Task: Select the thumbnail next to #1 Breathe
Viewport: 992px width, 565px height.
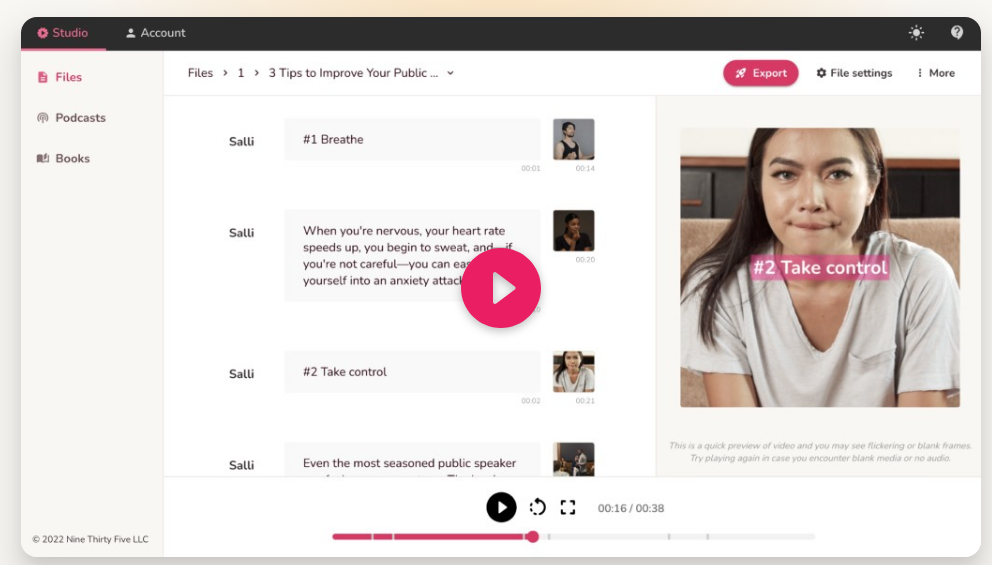Action: click(574, 140)
